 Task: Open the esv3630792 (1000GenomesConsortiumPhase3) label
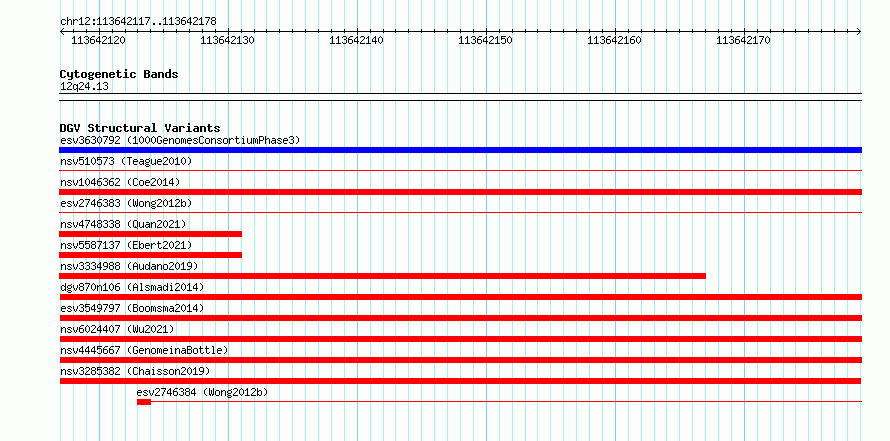coord(180,140)
